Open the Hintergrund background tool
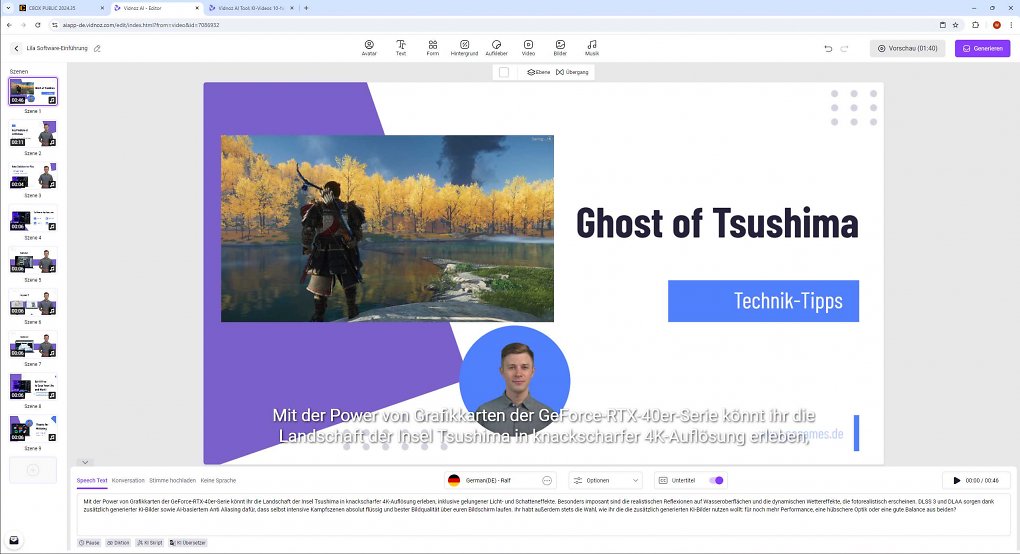The width and height of the screenshot is (1020, 554). [464, 48]
